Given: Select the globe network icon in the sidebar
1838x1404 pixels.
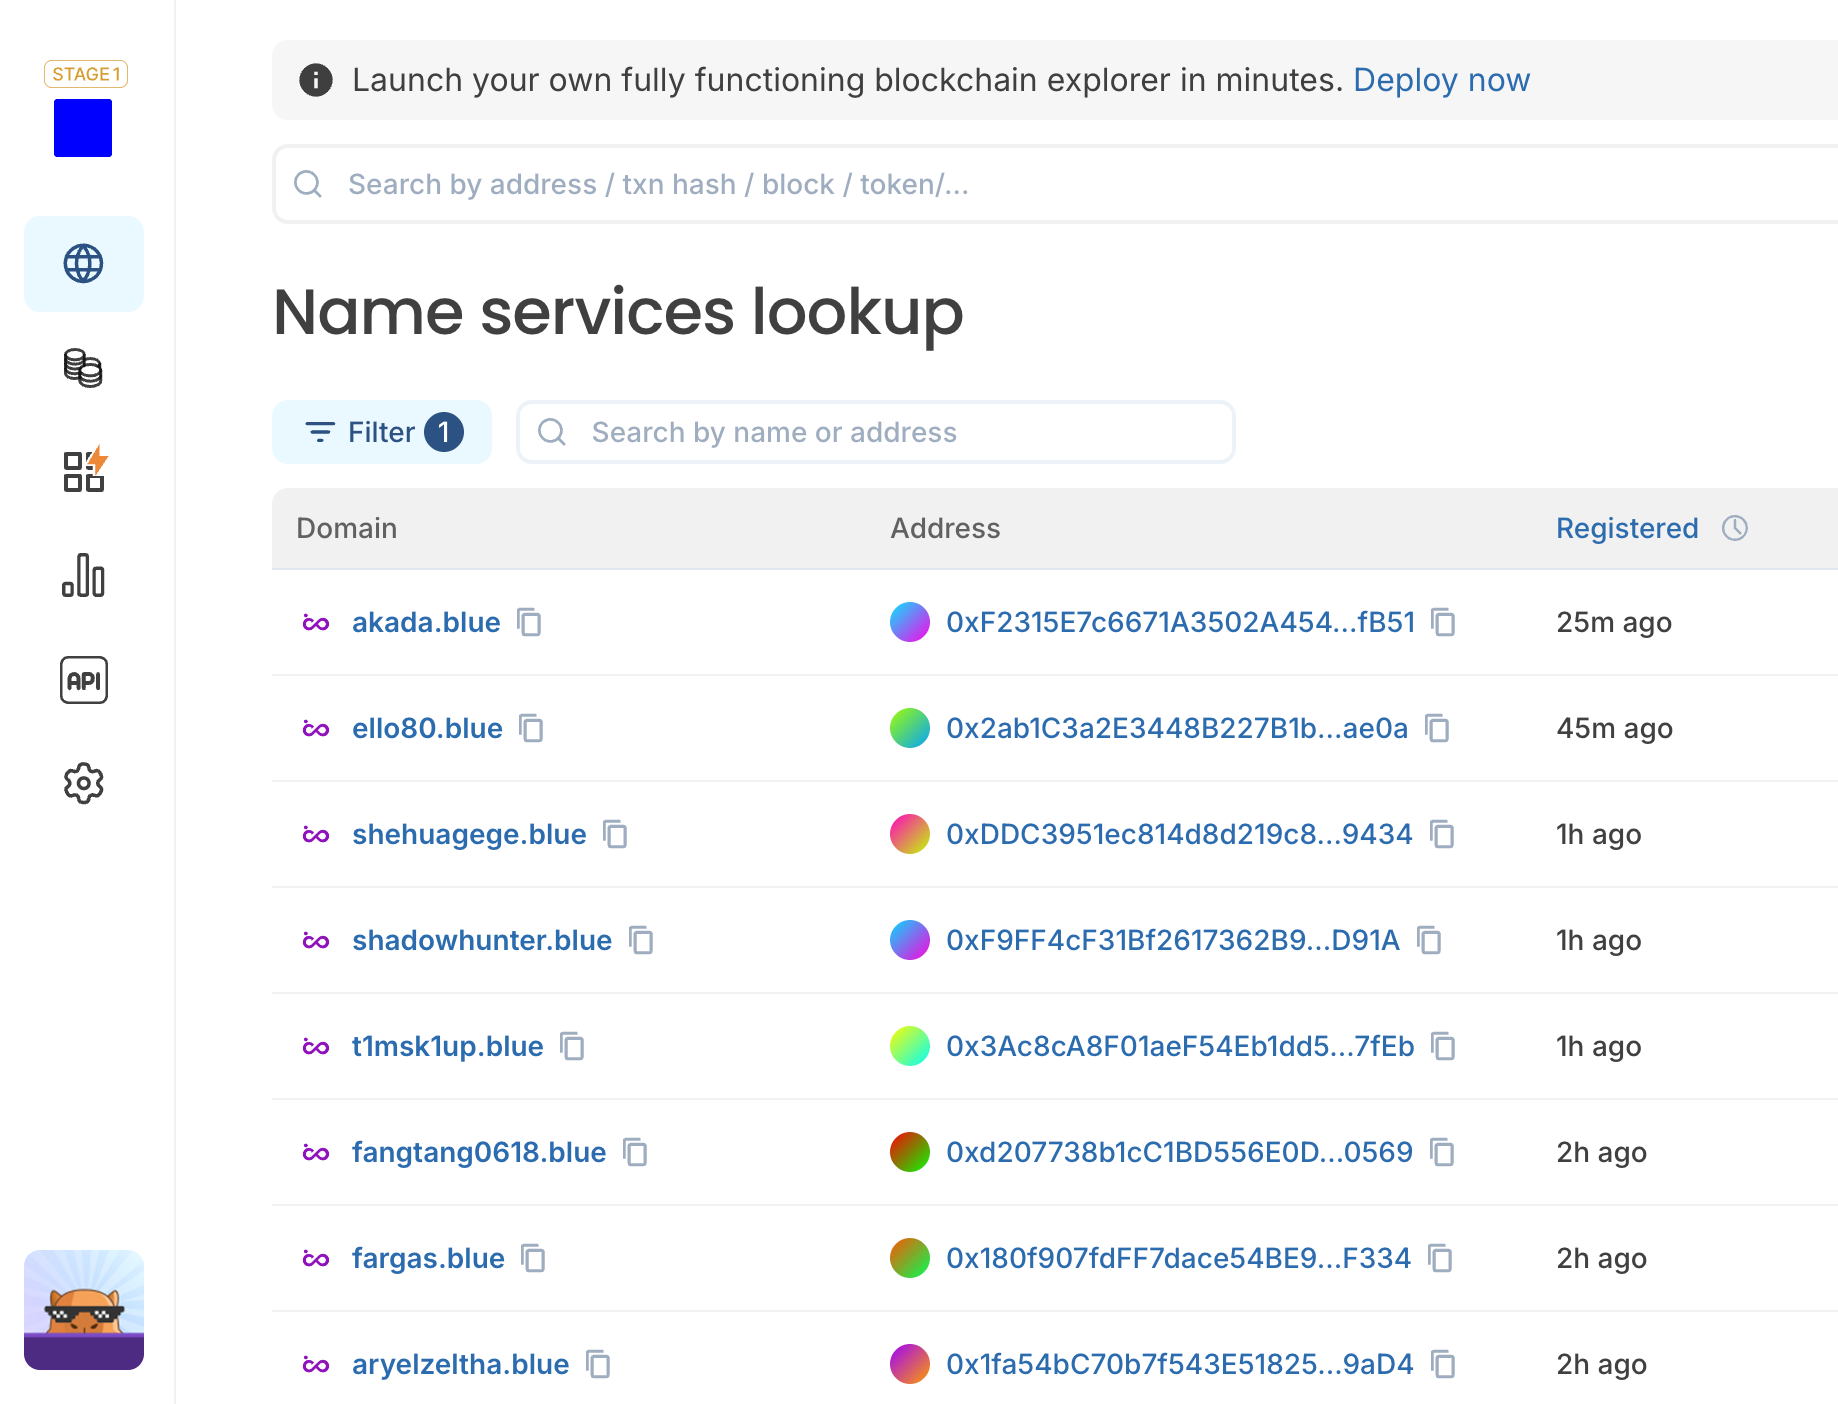Looking at the screenshot, I should pos(83,264).
